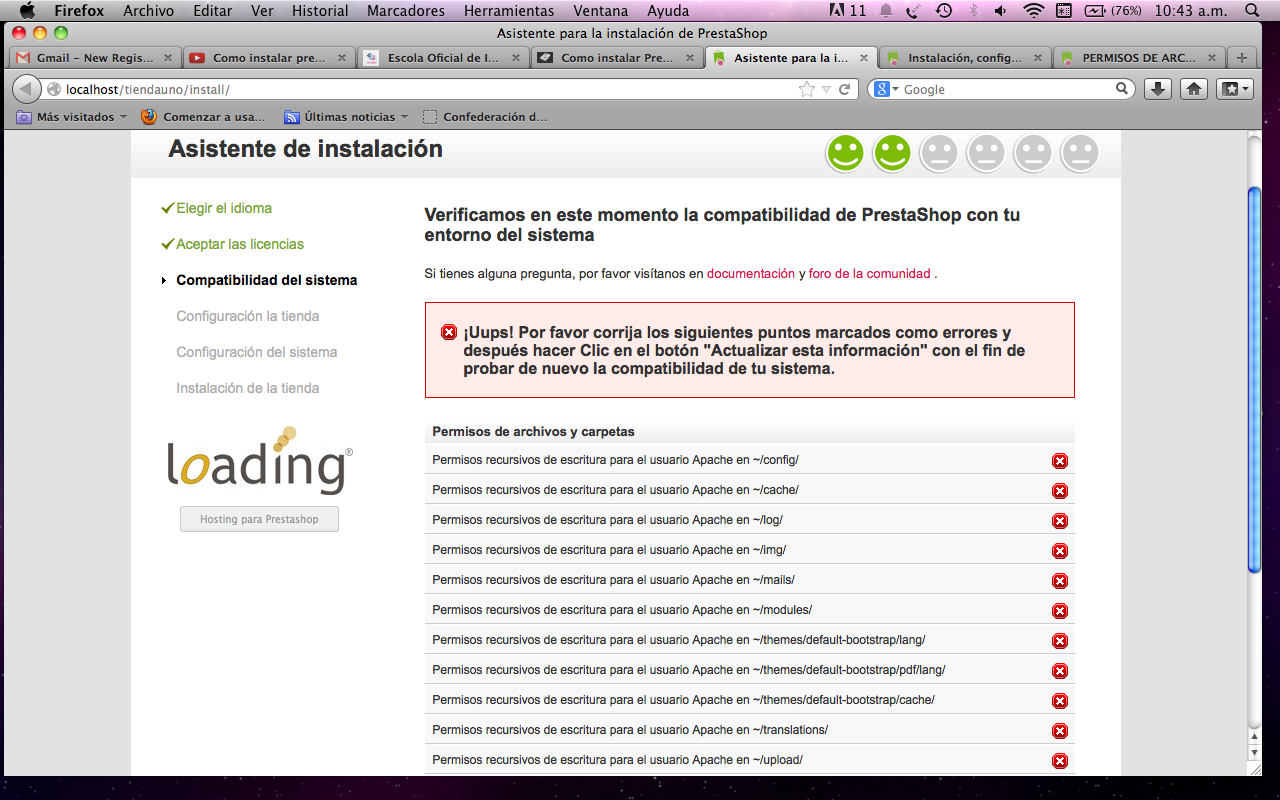Focus the address bar showing localhost/tiendauno/install/

point(430,89)
